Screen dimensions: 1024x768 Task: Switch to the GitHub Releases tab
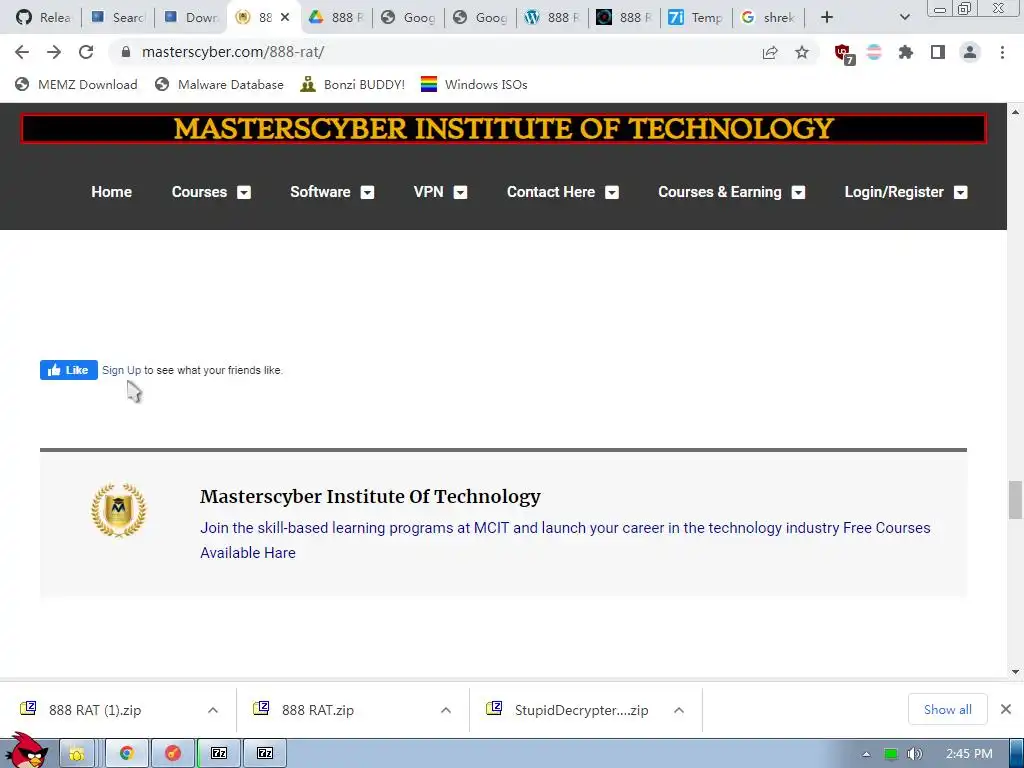(43, 17)
